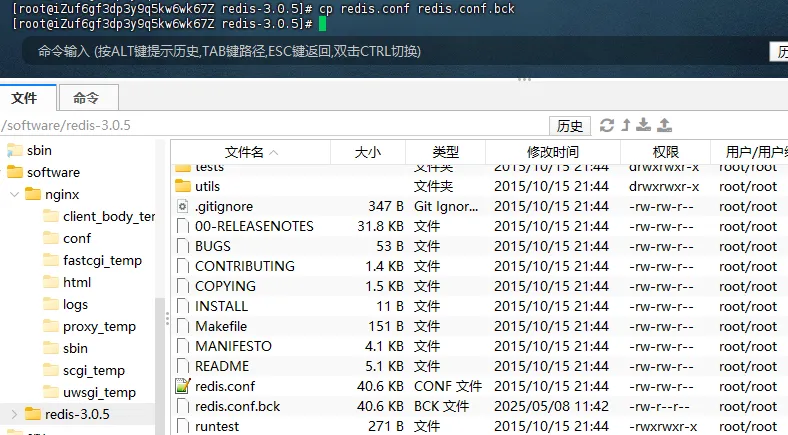Image resolution: width=788 pixels, height=435 pixels.
Task: Sort by 大小 column header
Action: point(368,152)
